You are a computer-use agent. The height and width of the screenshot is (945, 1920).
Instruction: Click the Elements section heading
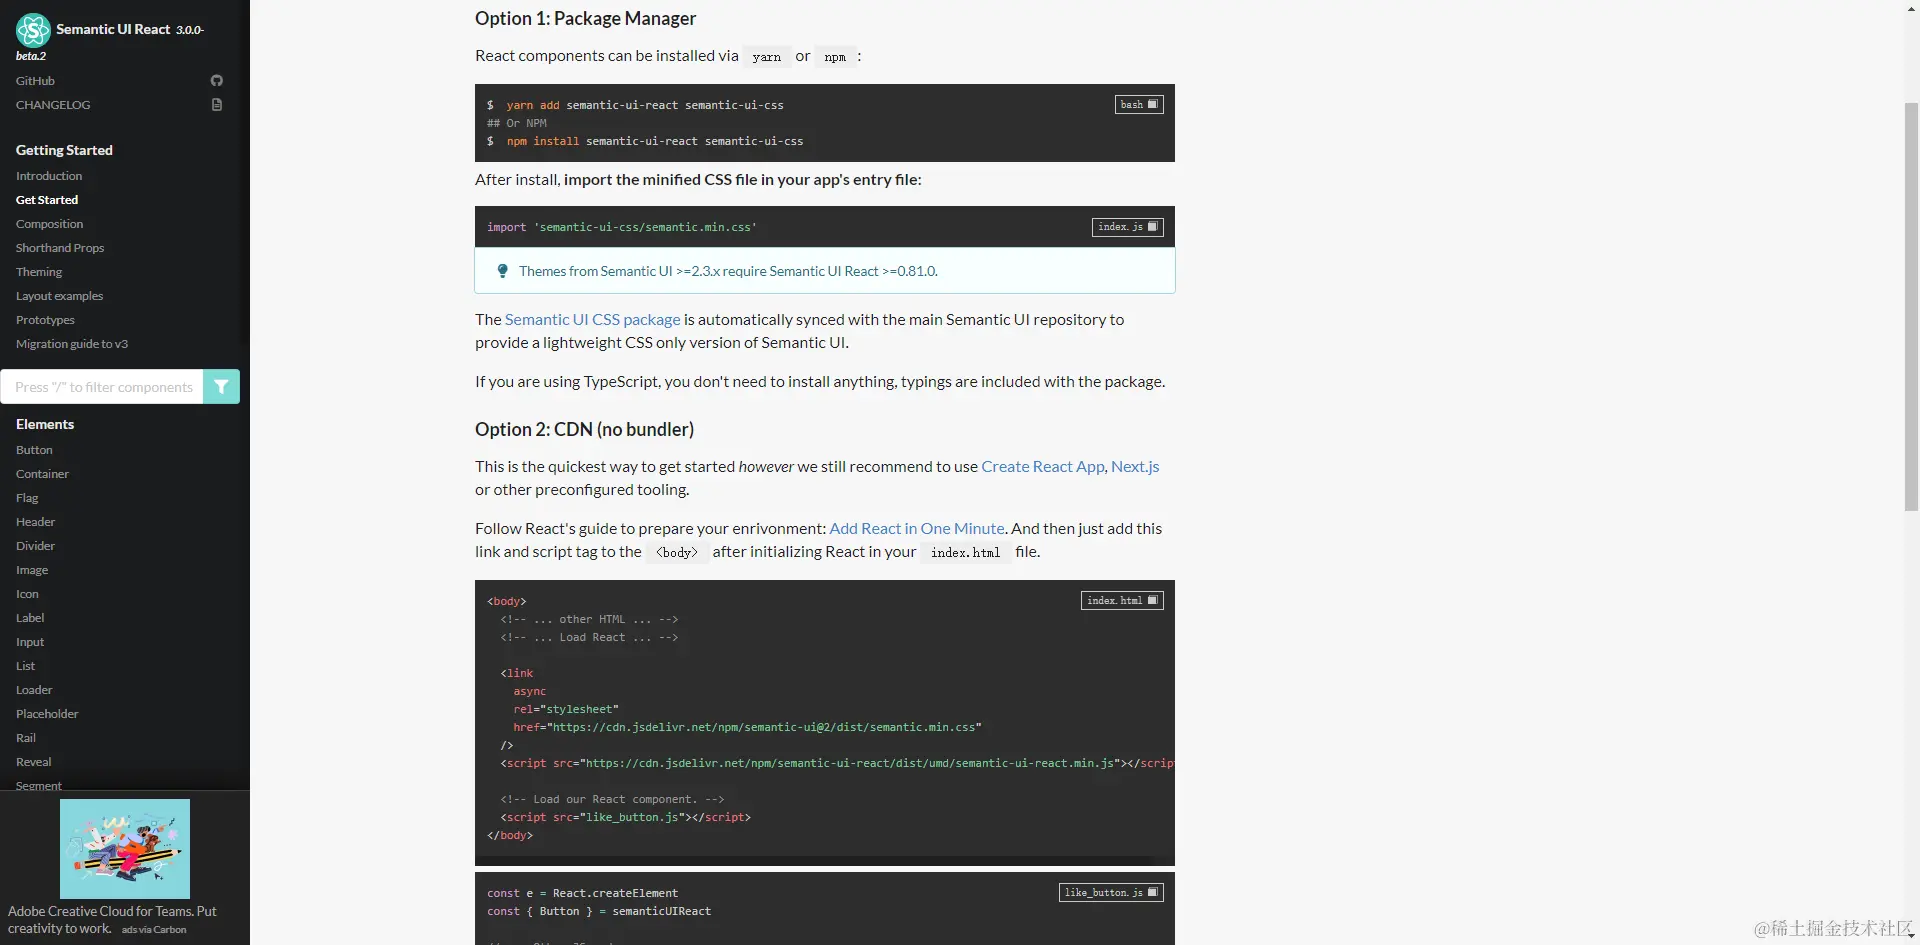[x=45, y=425]
